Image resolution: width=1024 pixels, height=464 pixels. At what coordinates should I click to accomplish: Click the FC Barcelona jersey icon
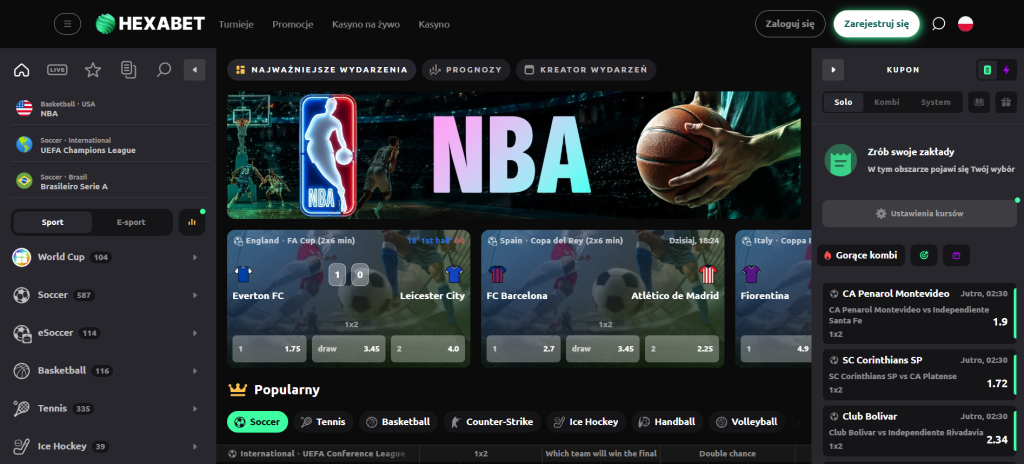[x=496, y=274]
